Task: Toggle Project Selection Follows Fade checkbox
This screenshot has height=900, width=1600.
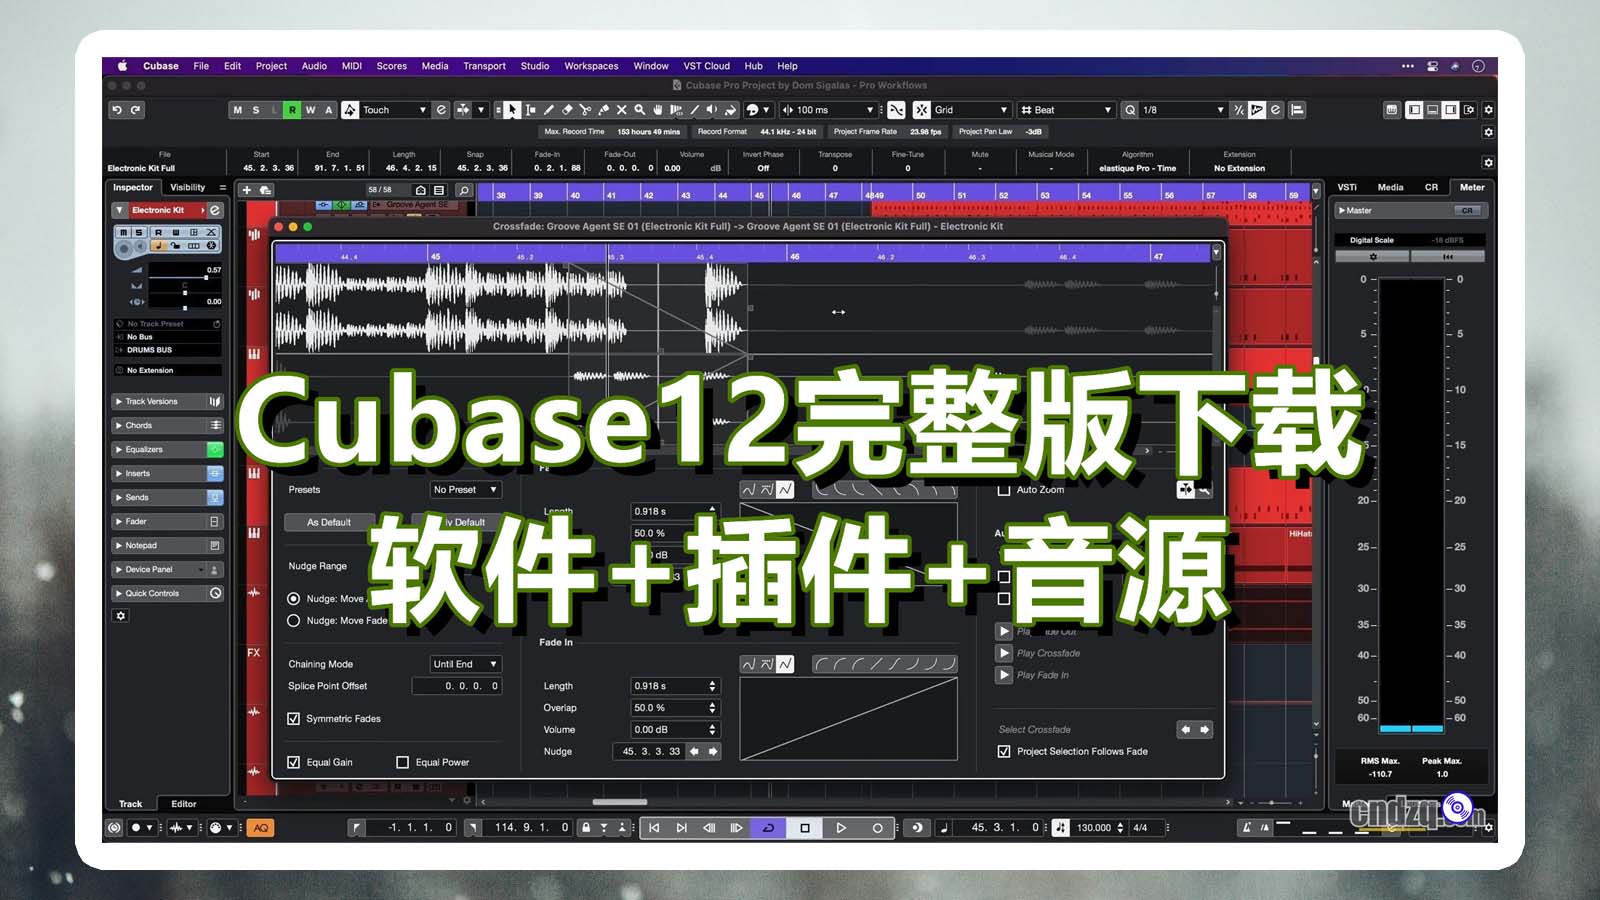Action: pyautogui.click(x=1004, y=751)
